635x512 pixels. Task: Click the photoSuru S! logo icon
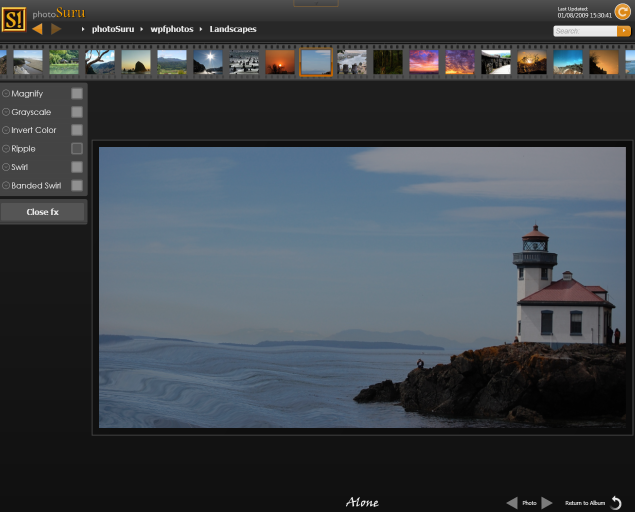point(14,18)
